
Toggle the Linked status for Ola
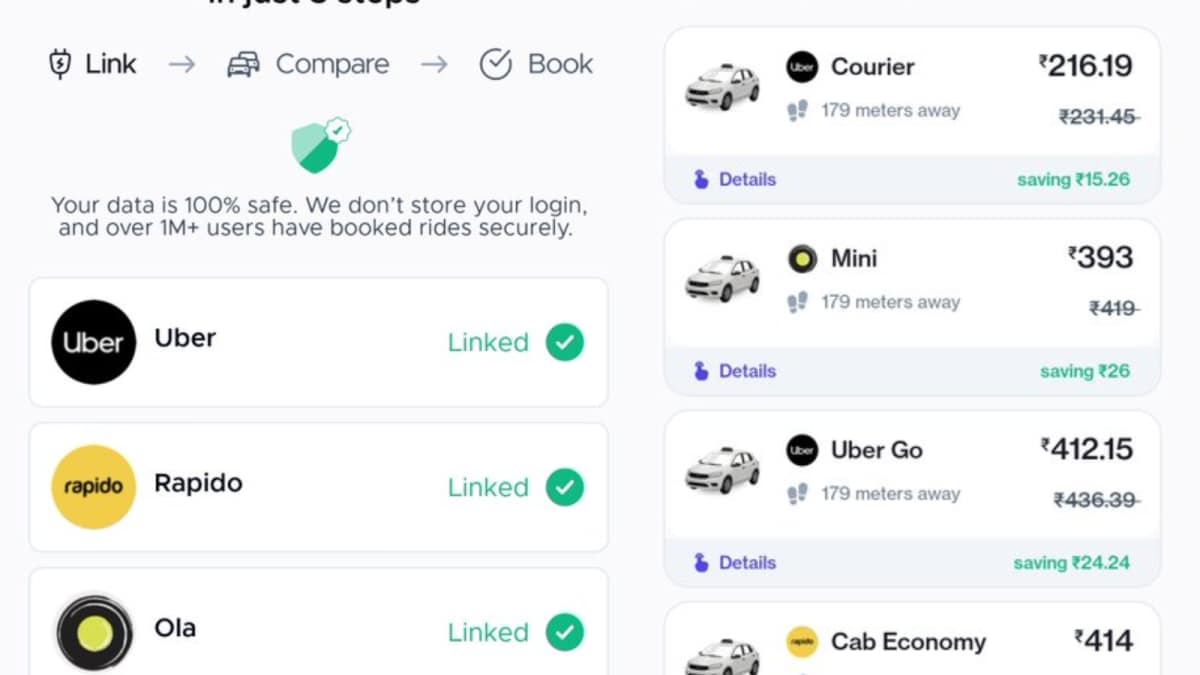(564, 632)
